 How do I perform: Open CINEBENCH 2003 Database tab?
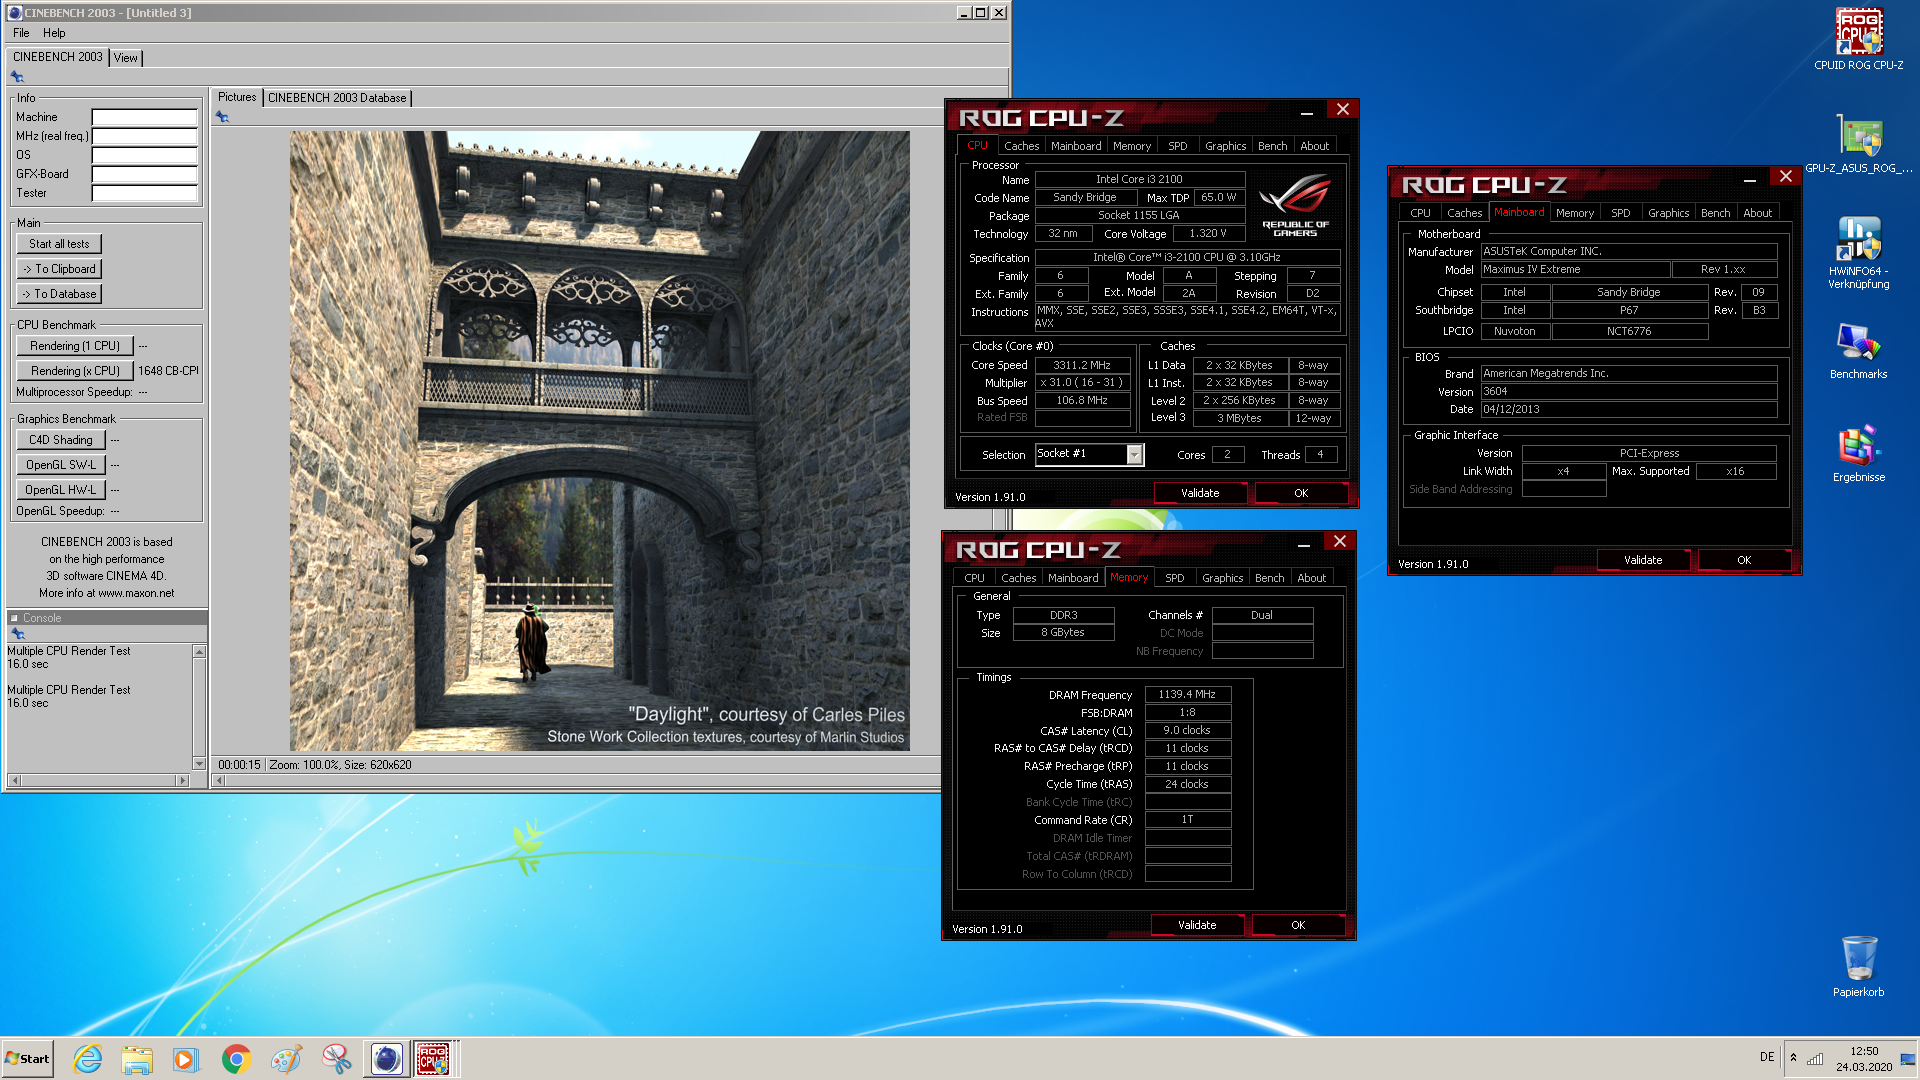coord(337,98)
